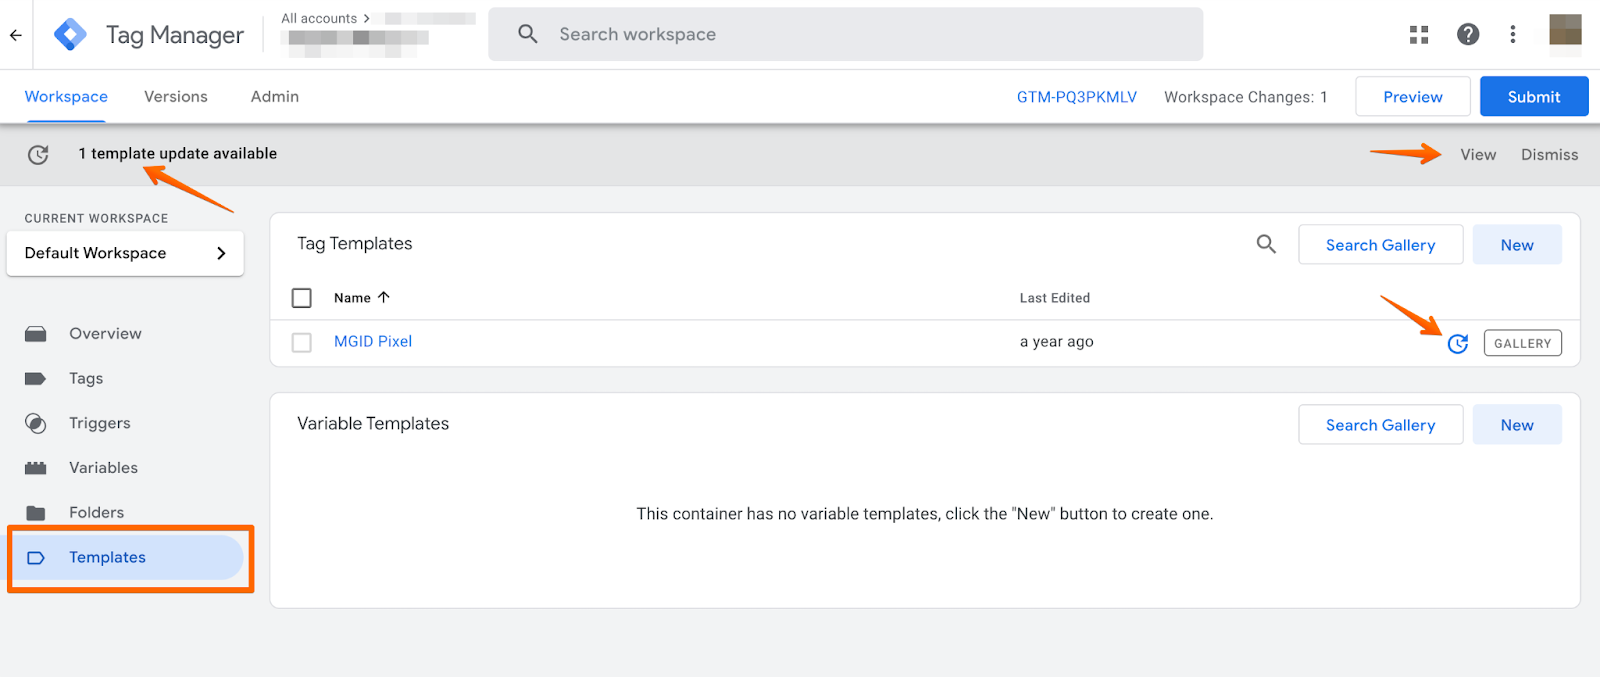Viewport: 1600px width, 677px height.
Task: Select Triggers in the sidebar
Action: click(99, 423)
